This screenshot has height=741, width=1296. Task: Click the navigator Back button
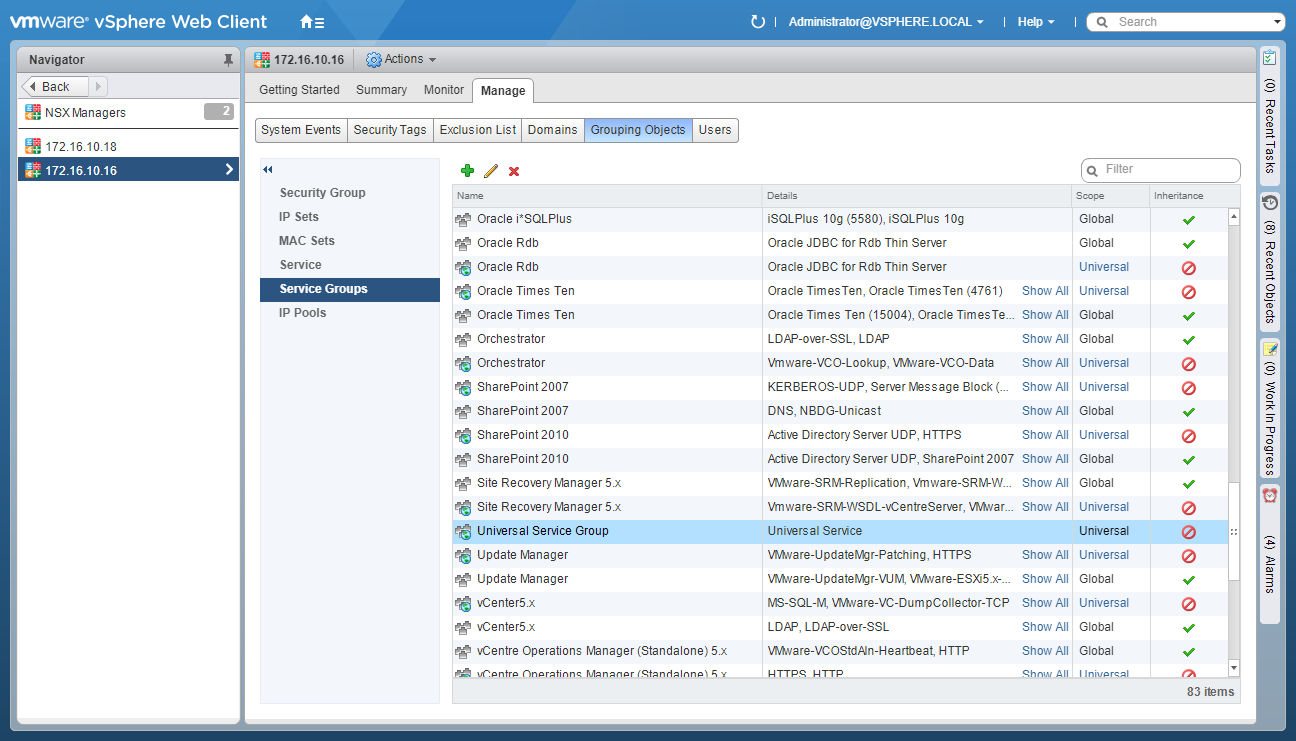tap(56, 87)
